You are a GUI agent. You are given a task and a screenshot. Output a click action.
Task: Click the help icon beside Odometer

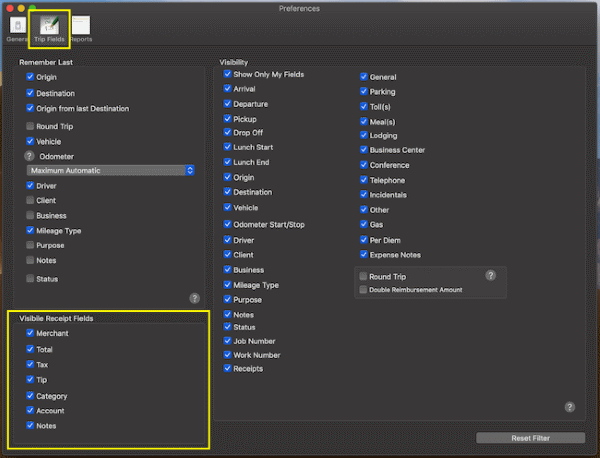pyautogui.click(x=30, y=156)
